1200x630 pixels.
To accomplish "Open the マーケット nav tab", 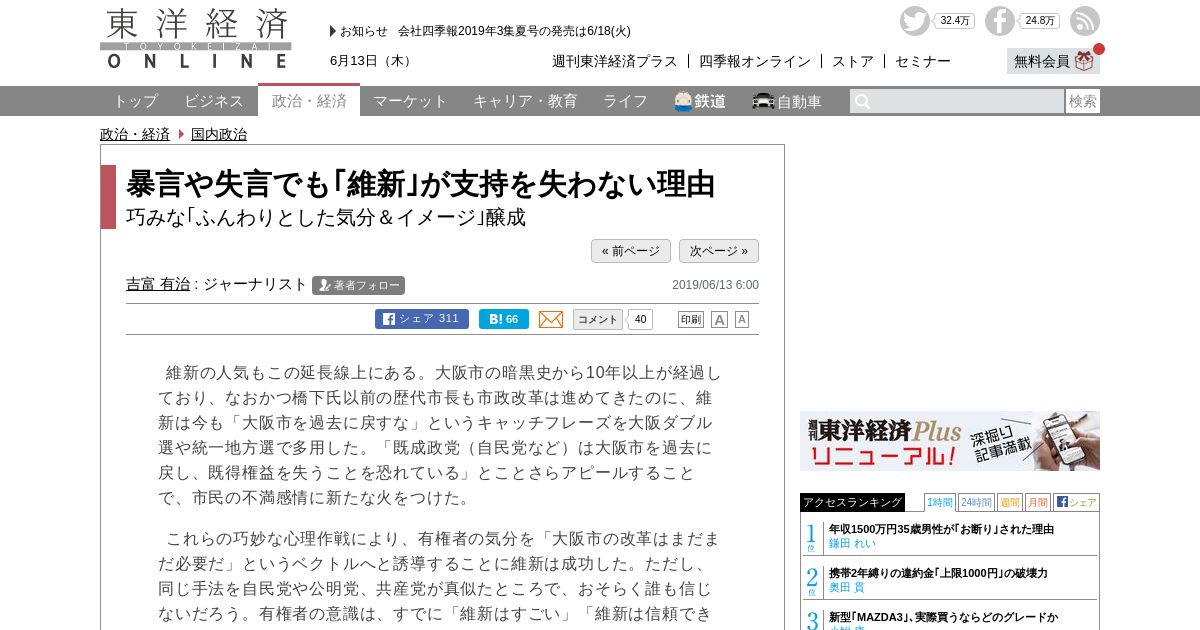I will (410, 101).
